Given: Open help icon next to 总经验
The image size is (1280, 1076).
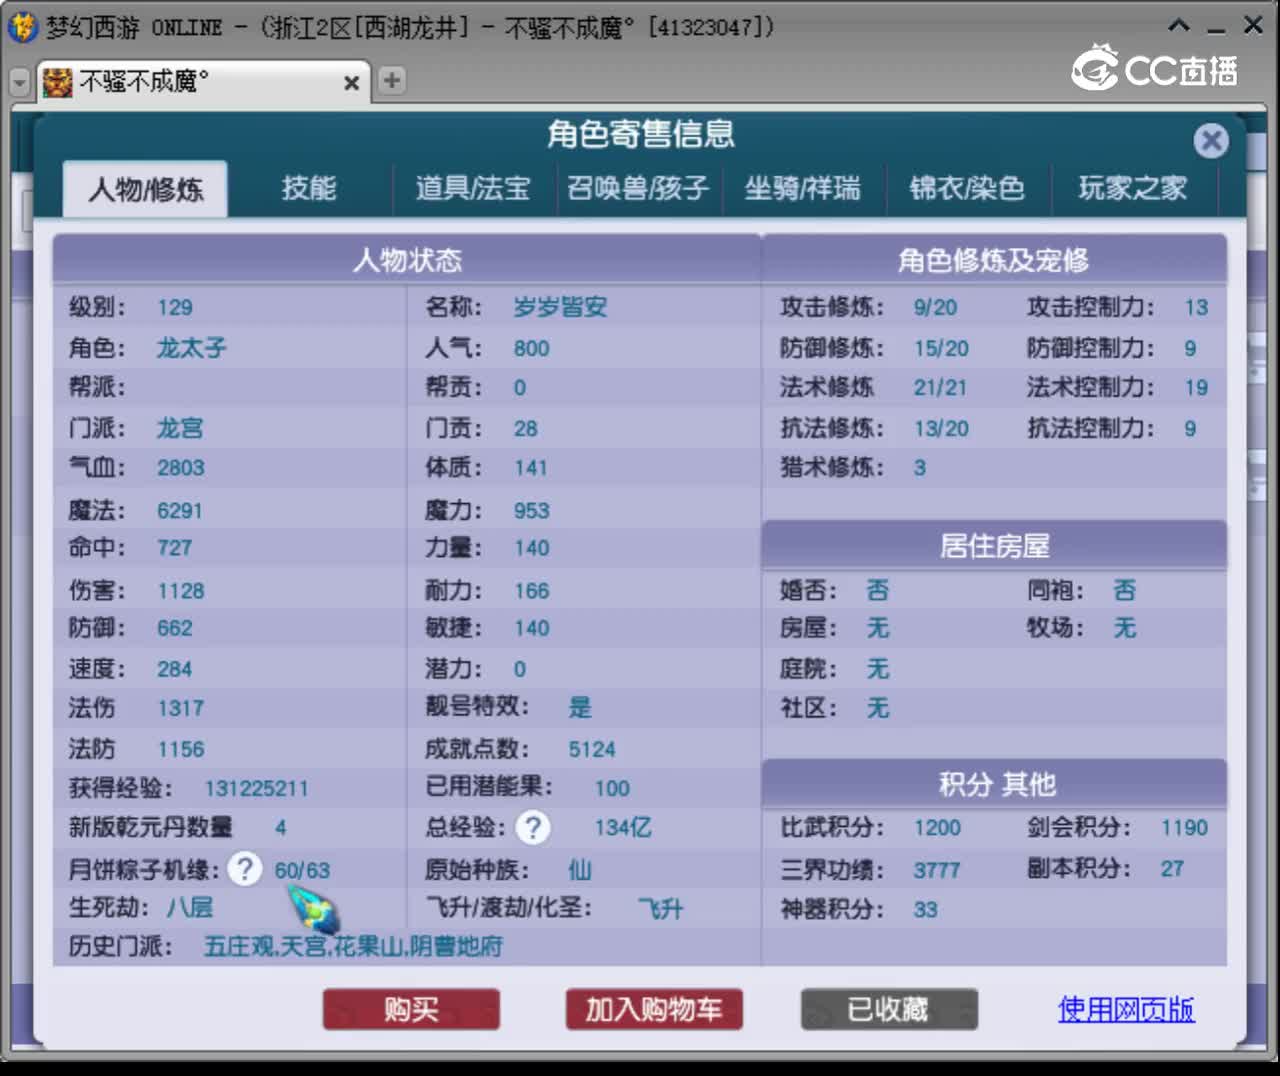Looking at the screenshot, I should [x=533, y=827].
